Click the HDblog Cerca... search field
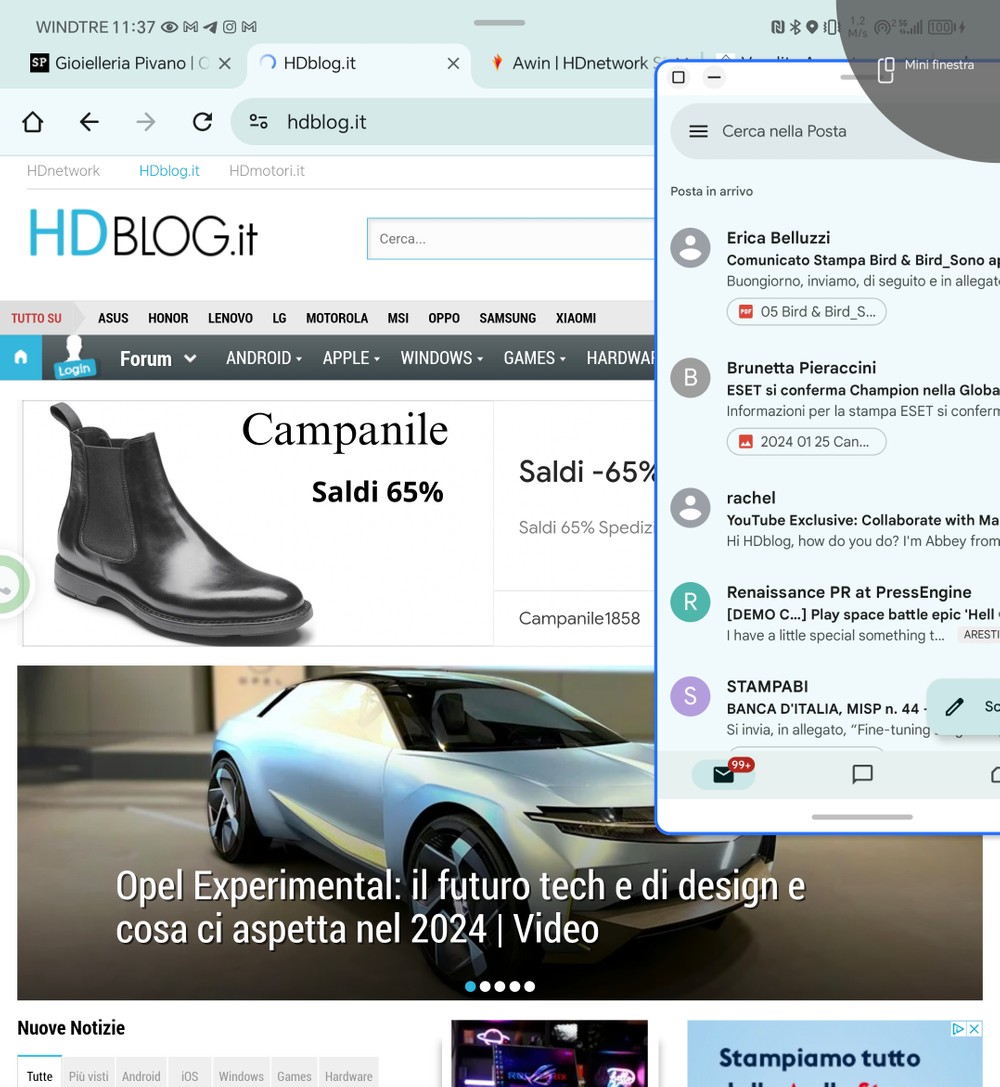 point(511,239)
